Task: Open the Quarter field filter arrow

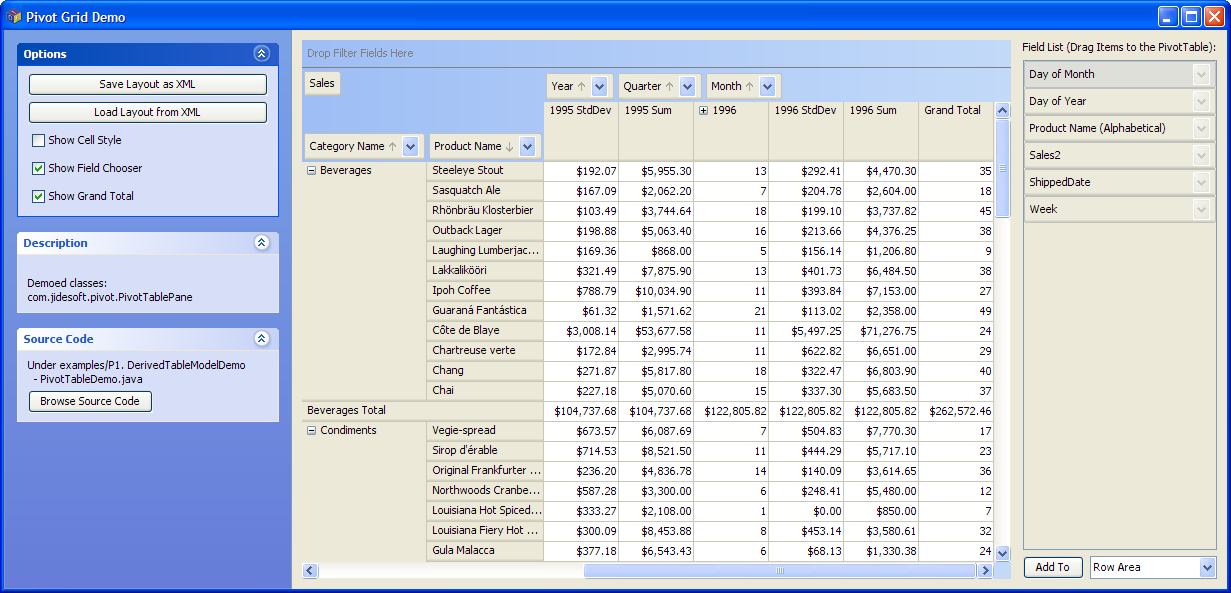Action: 687,87
